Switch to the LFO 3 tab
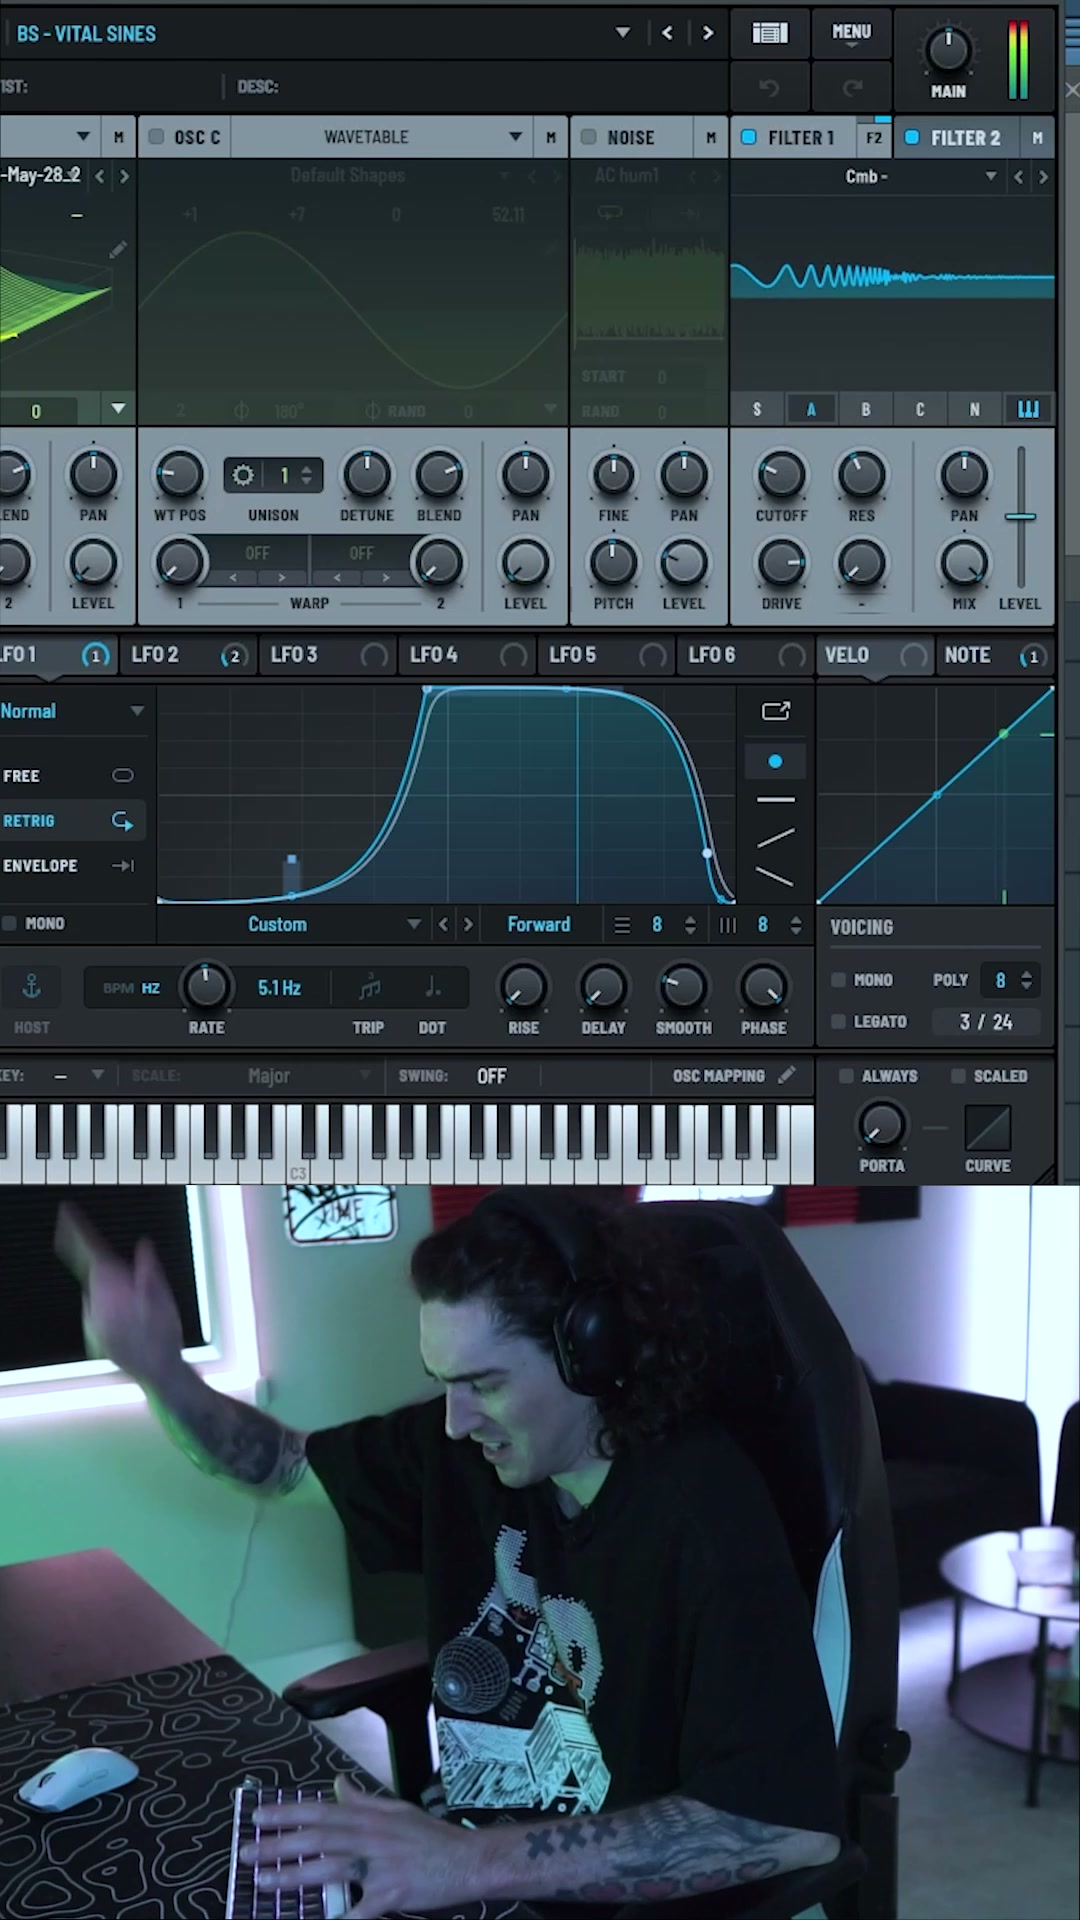This screenshot has width=1080, height=1920. click(x=326, y=656)
